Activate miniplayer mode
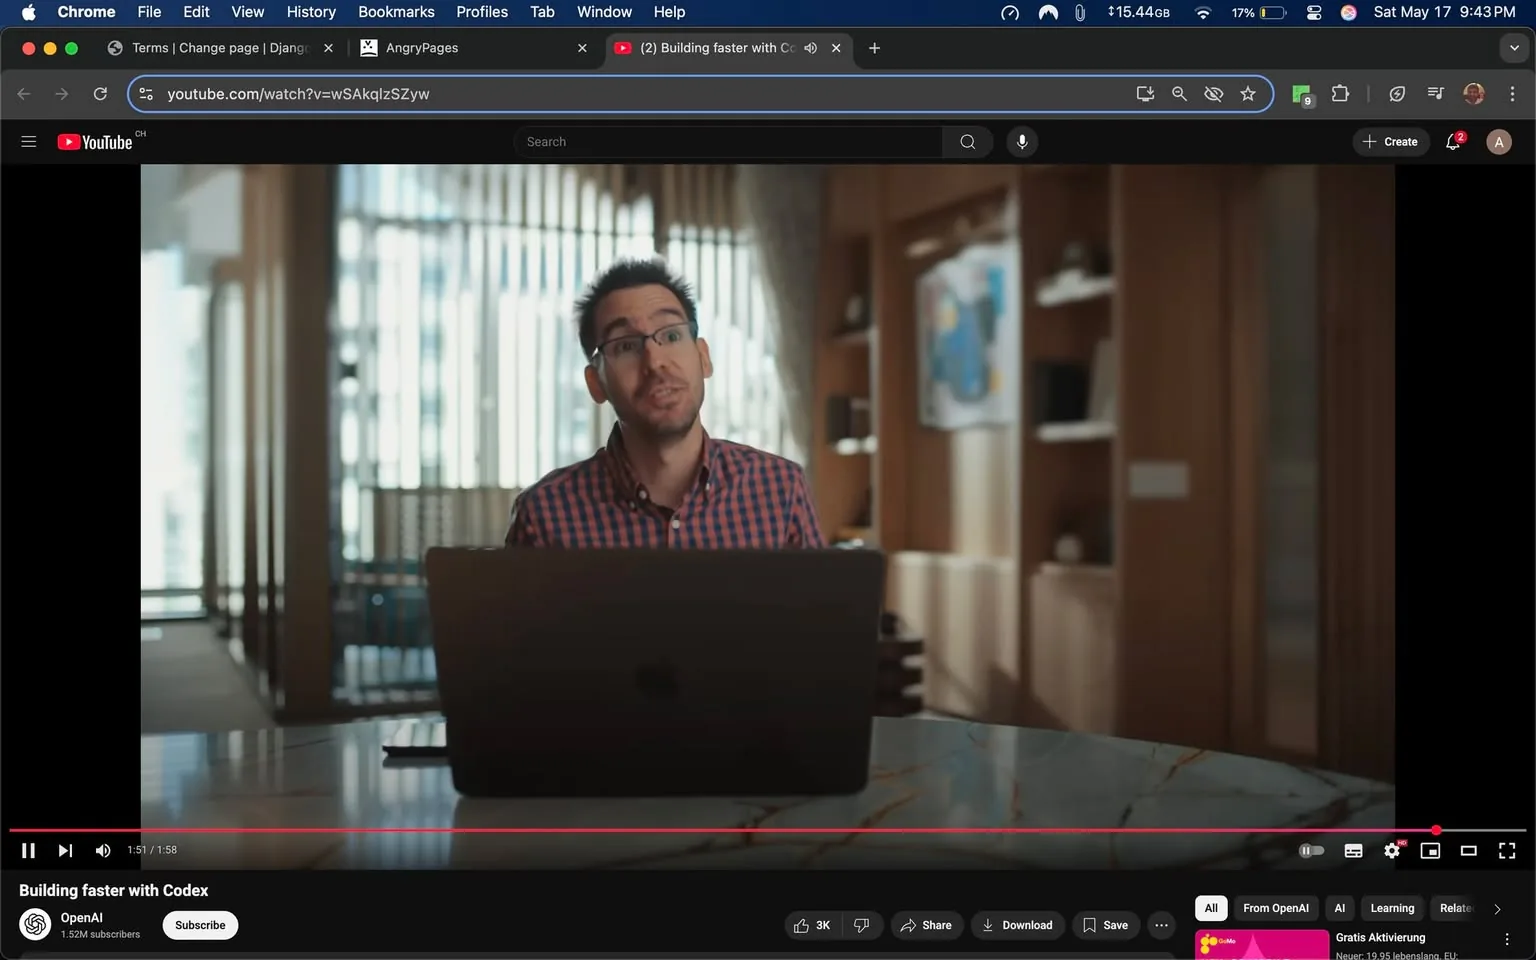 (1429, 850)
